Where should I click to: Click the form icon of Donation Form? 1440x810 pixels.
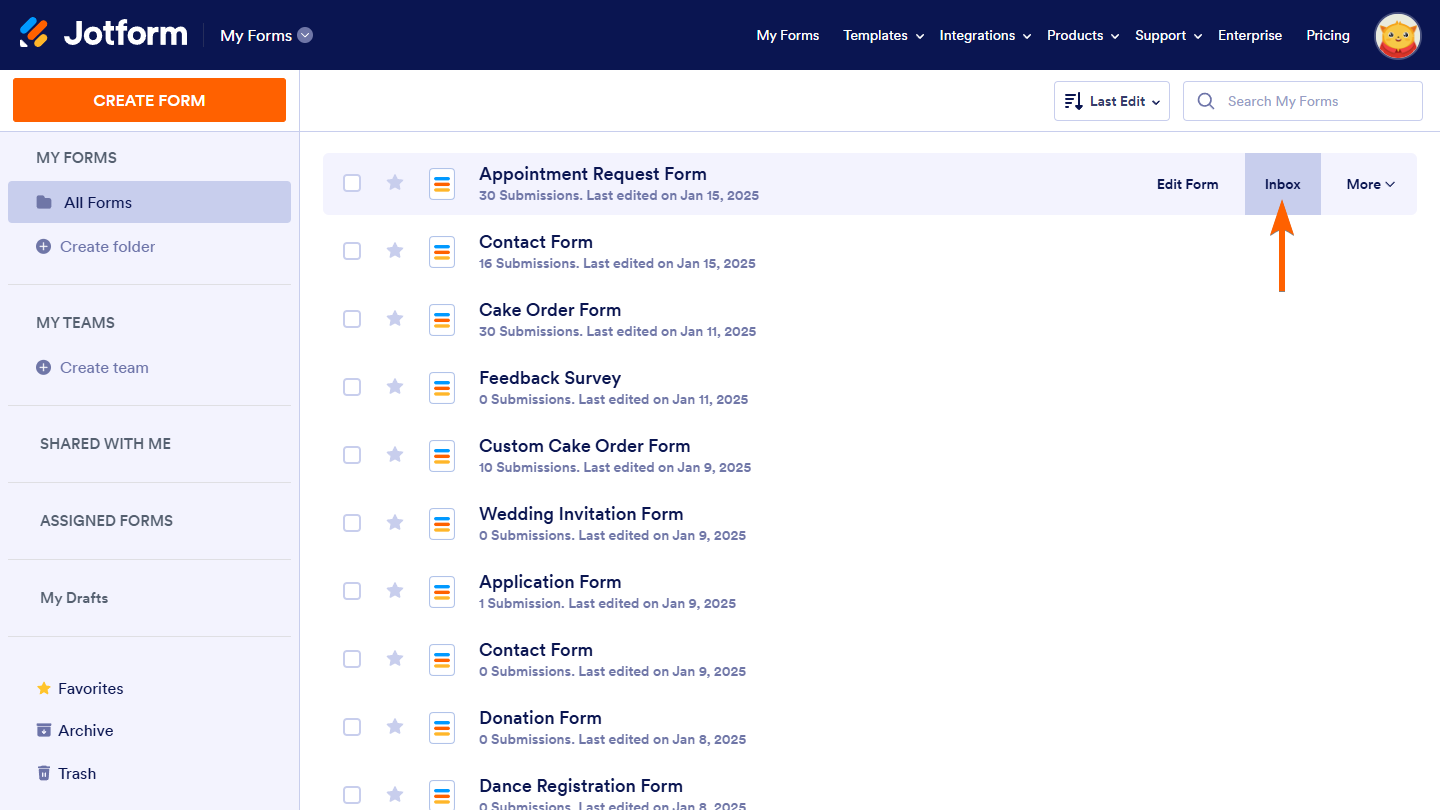(x=442, y=728)
